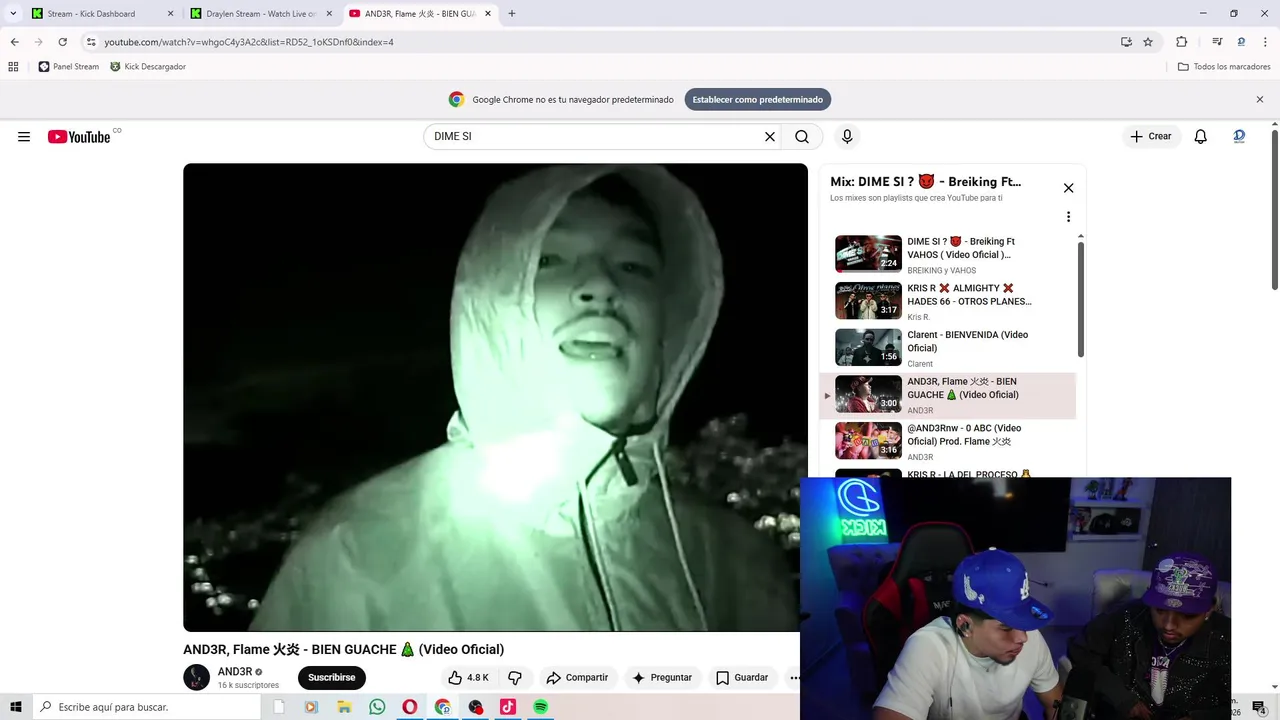The width and height of the screenshot is (1280, 720).
Task: Click the Crear button
Action: [1150, 137]
